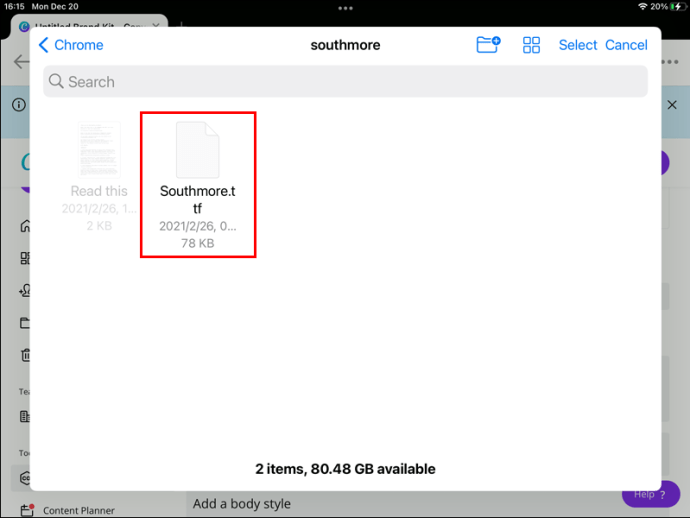Click the 78 KB file size

(x=198, y=243)
